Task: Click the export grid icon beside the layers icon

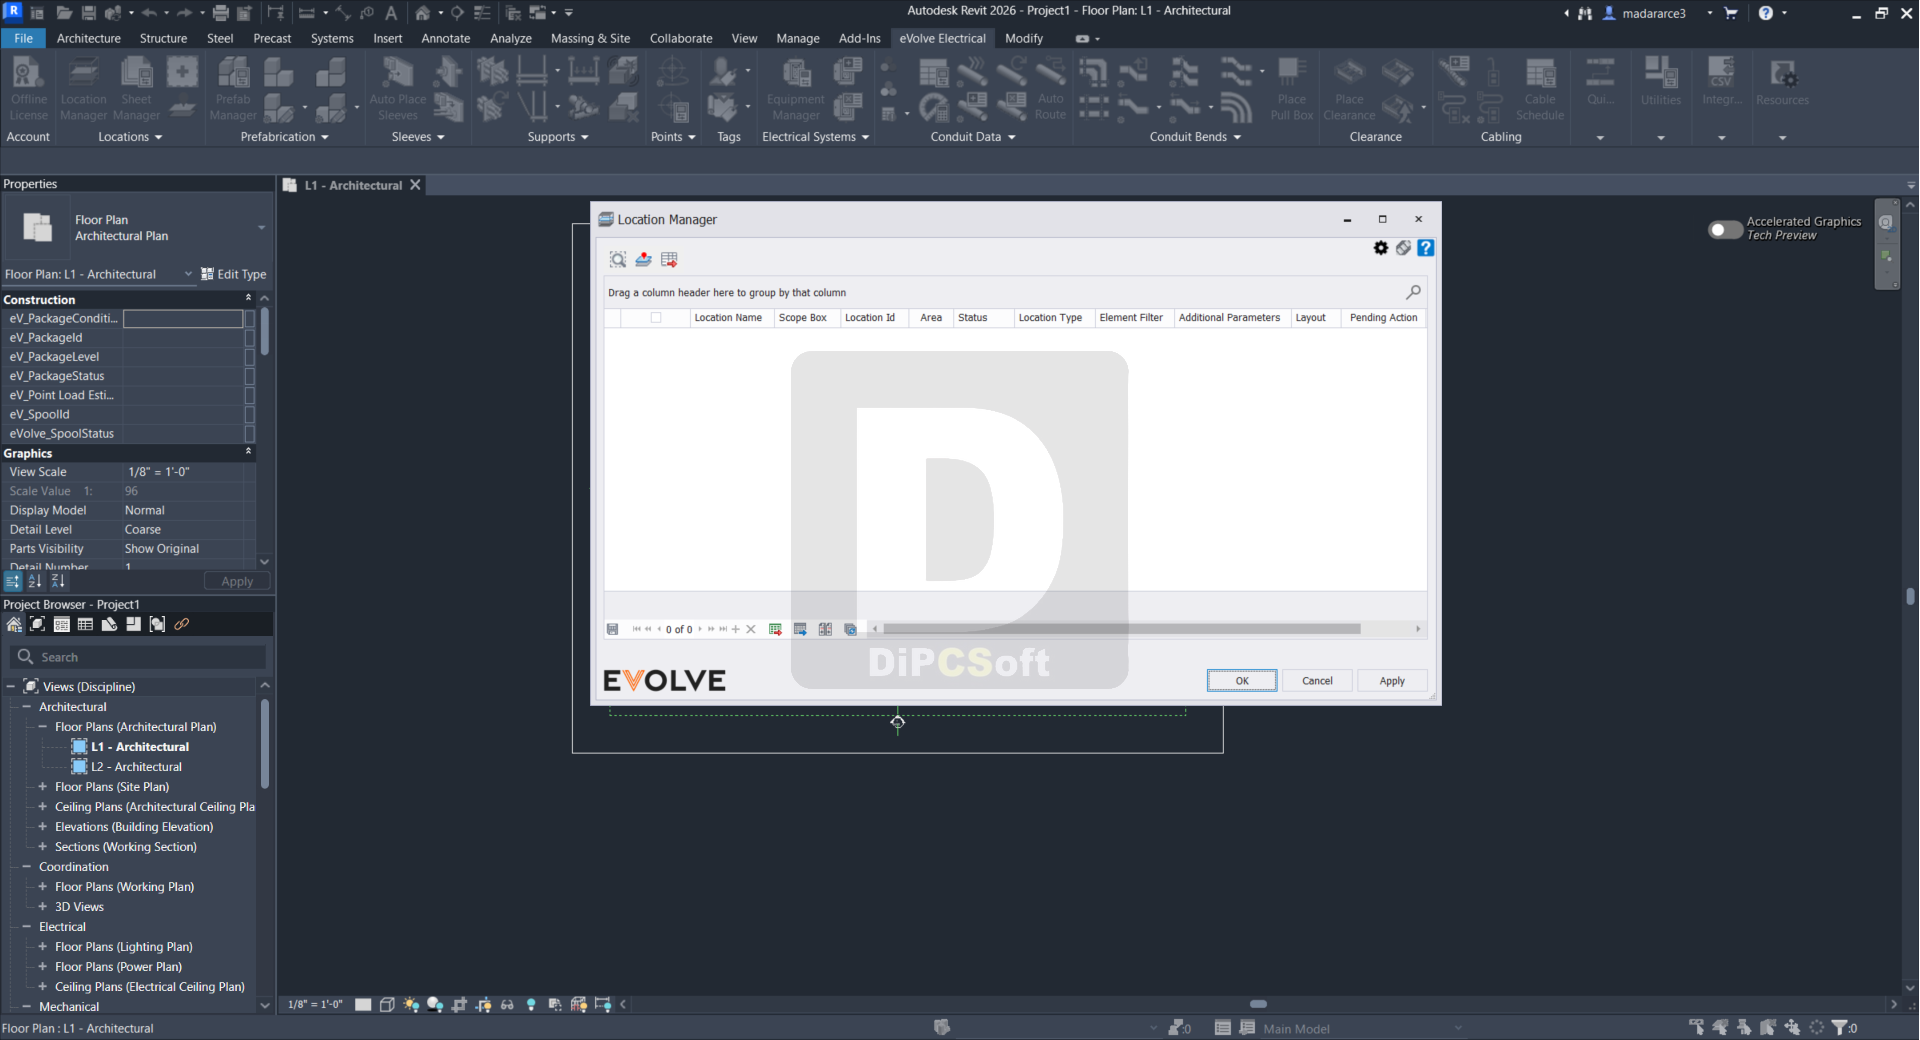Action: (x=669, y=260)
